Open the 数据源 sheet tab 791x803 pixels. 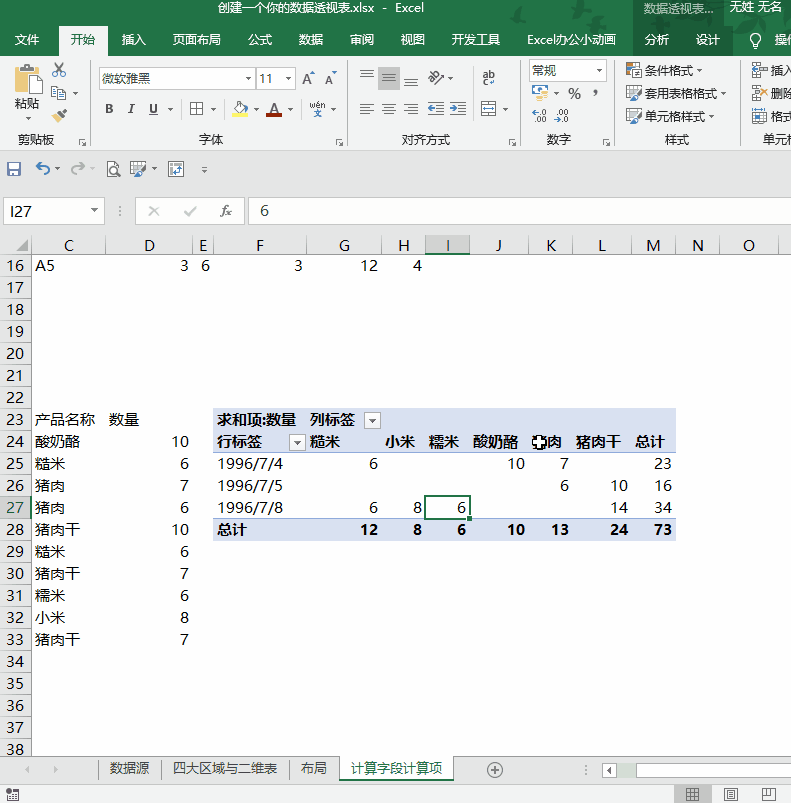(x=130, y=768)
